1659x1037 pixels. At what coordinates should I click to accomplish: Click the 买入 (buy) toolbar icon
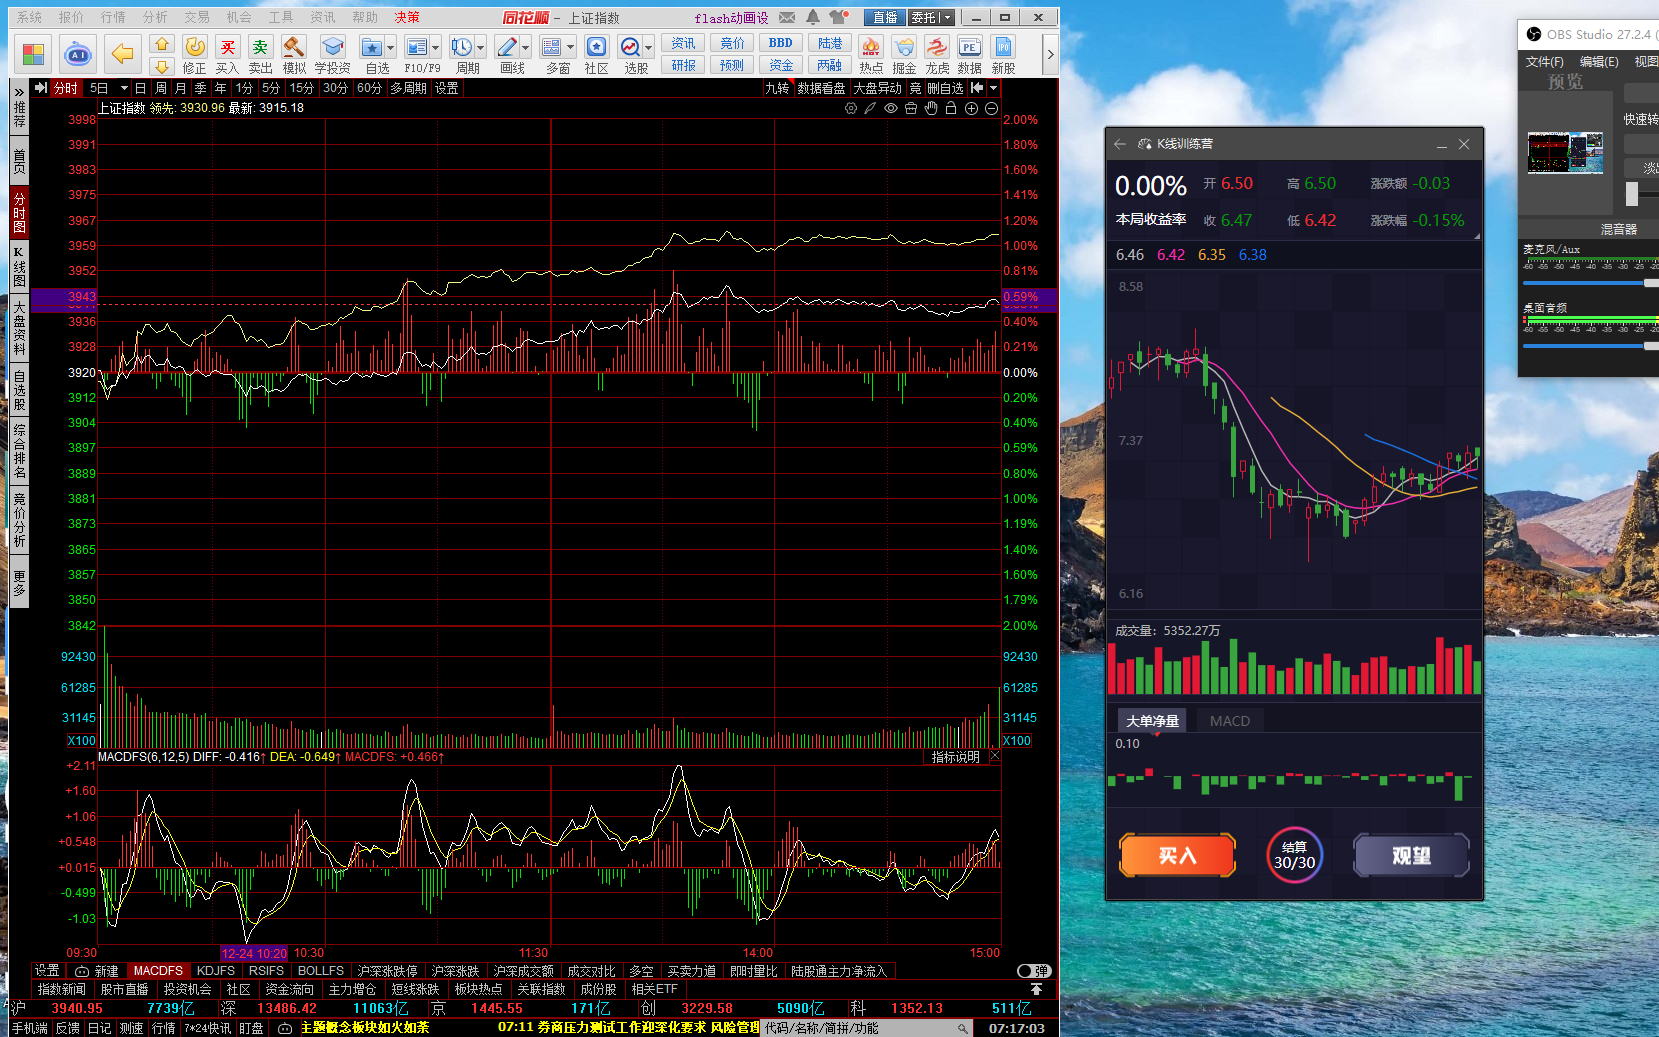click(228, 49)
